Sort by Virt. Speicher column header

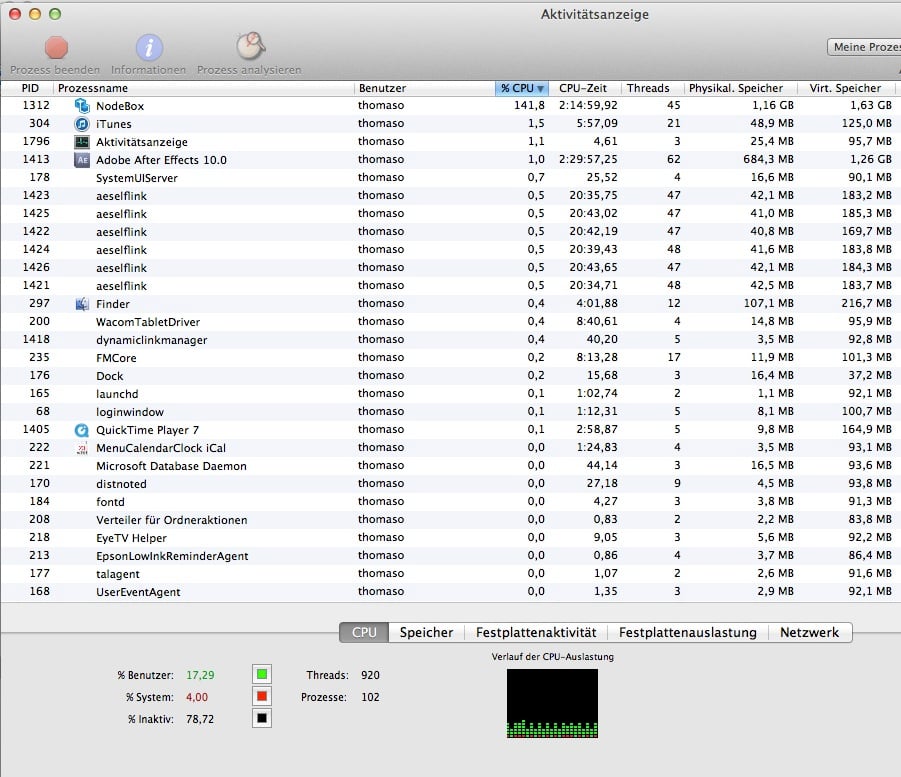(847, 88)
